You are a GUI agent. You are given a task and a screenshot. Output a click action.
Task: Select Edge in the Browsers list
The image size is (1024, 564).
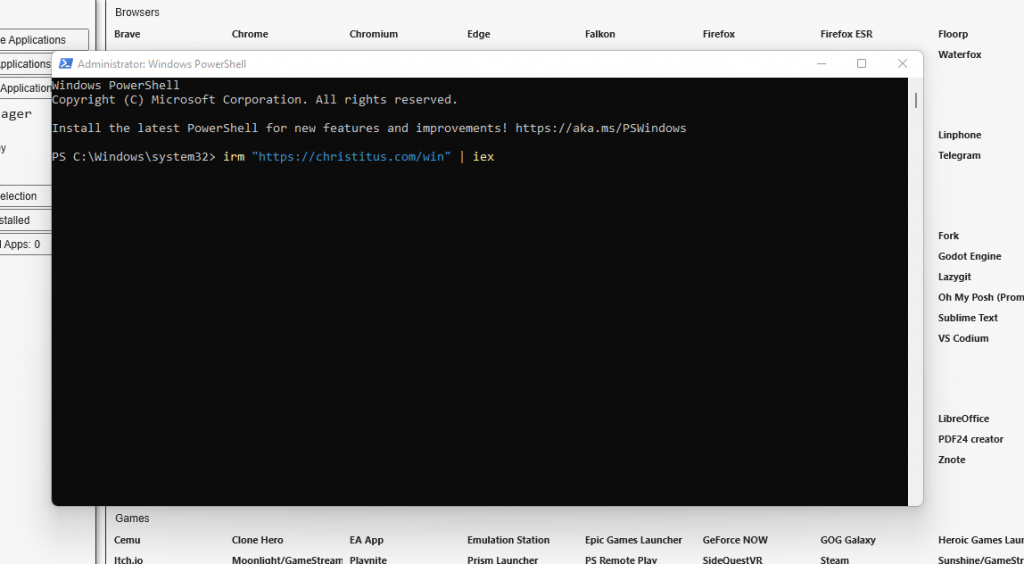[479, 34]
